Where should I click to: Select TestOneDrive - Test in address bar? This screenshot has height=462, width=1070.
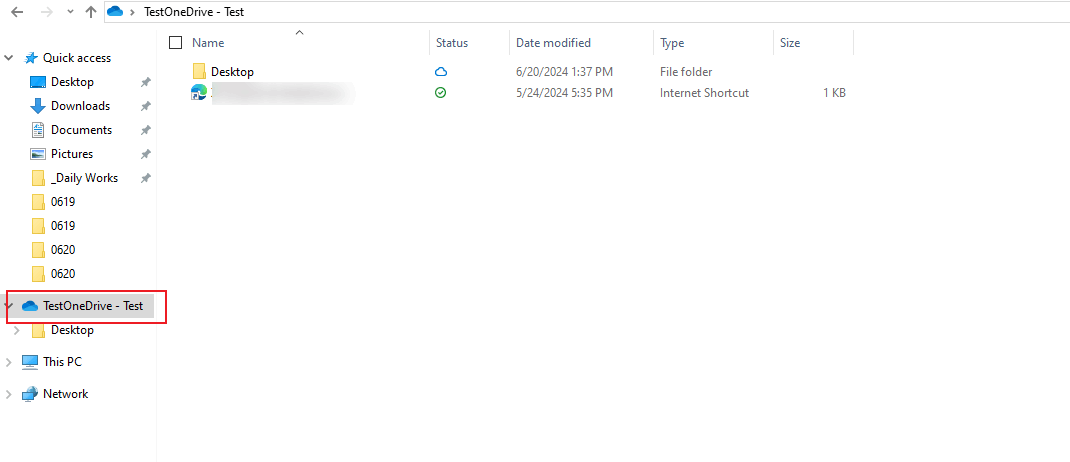point(194,12)
